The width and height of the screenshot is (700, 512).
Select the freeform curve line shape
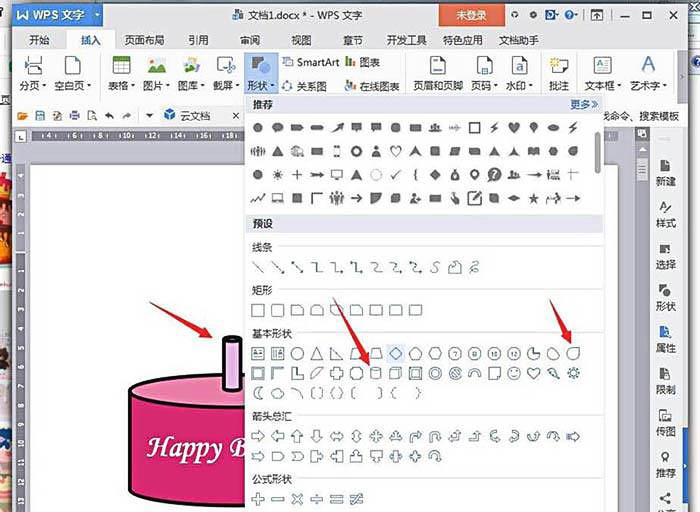[435, 267]
